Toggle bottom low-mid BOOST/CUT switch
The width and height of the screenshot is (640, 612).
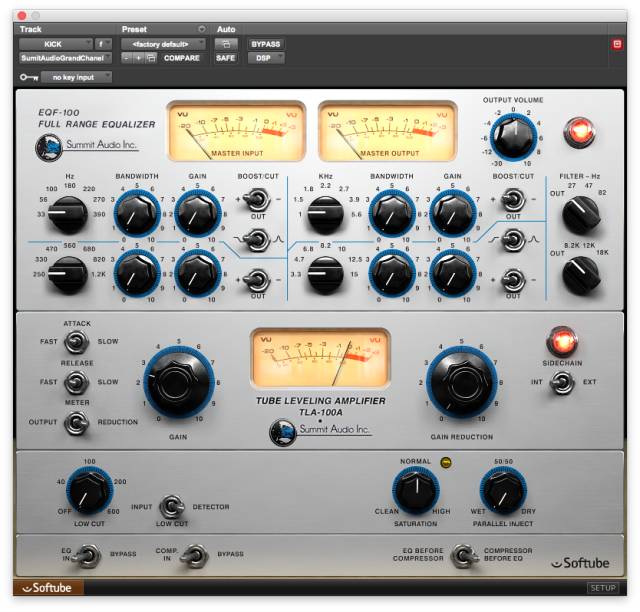tap(258, 280)
